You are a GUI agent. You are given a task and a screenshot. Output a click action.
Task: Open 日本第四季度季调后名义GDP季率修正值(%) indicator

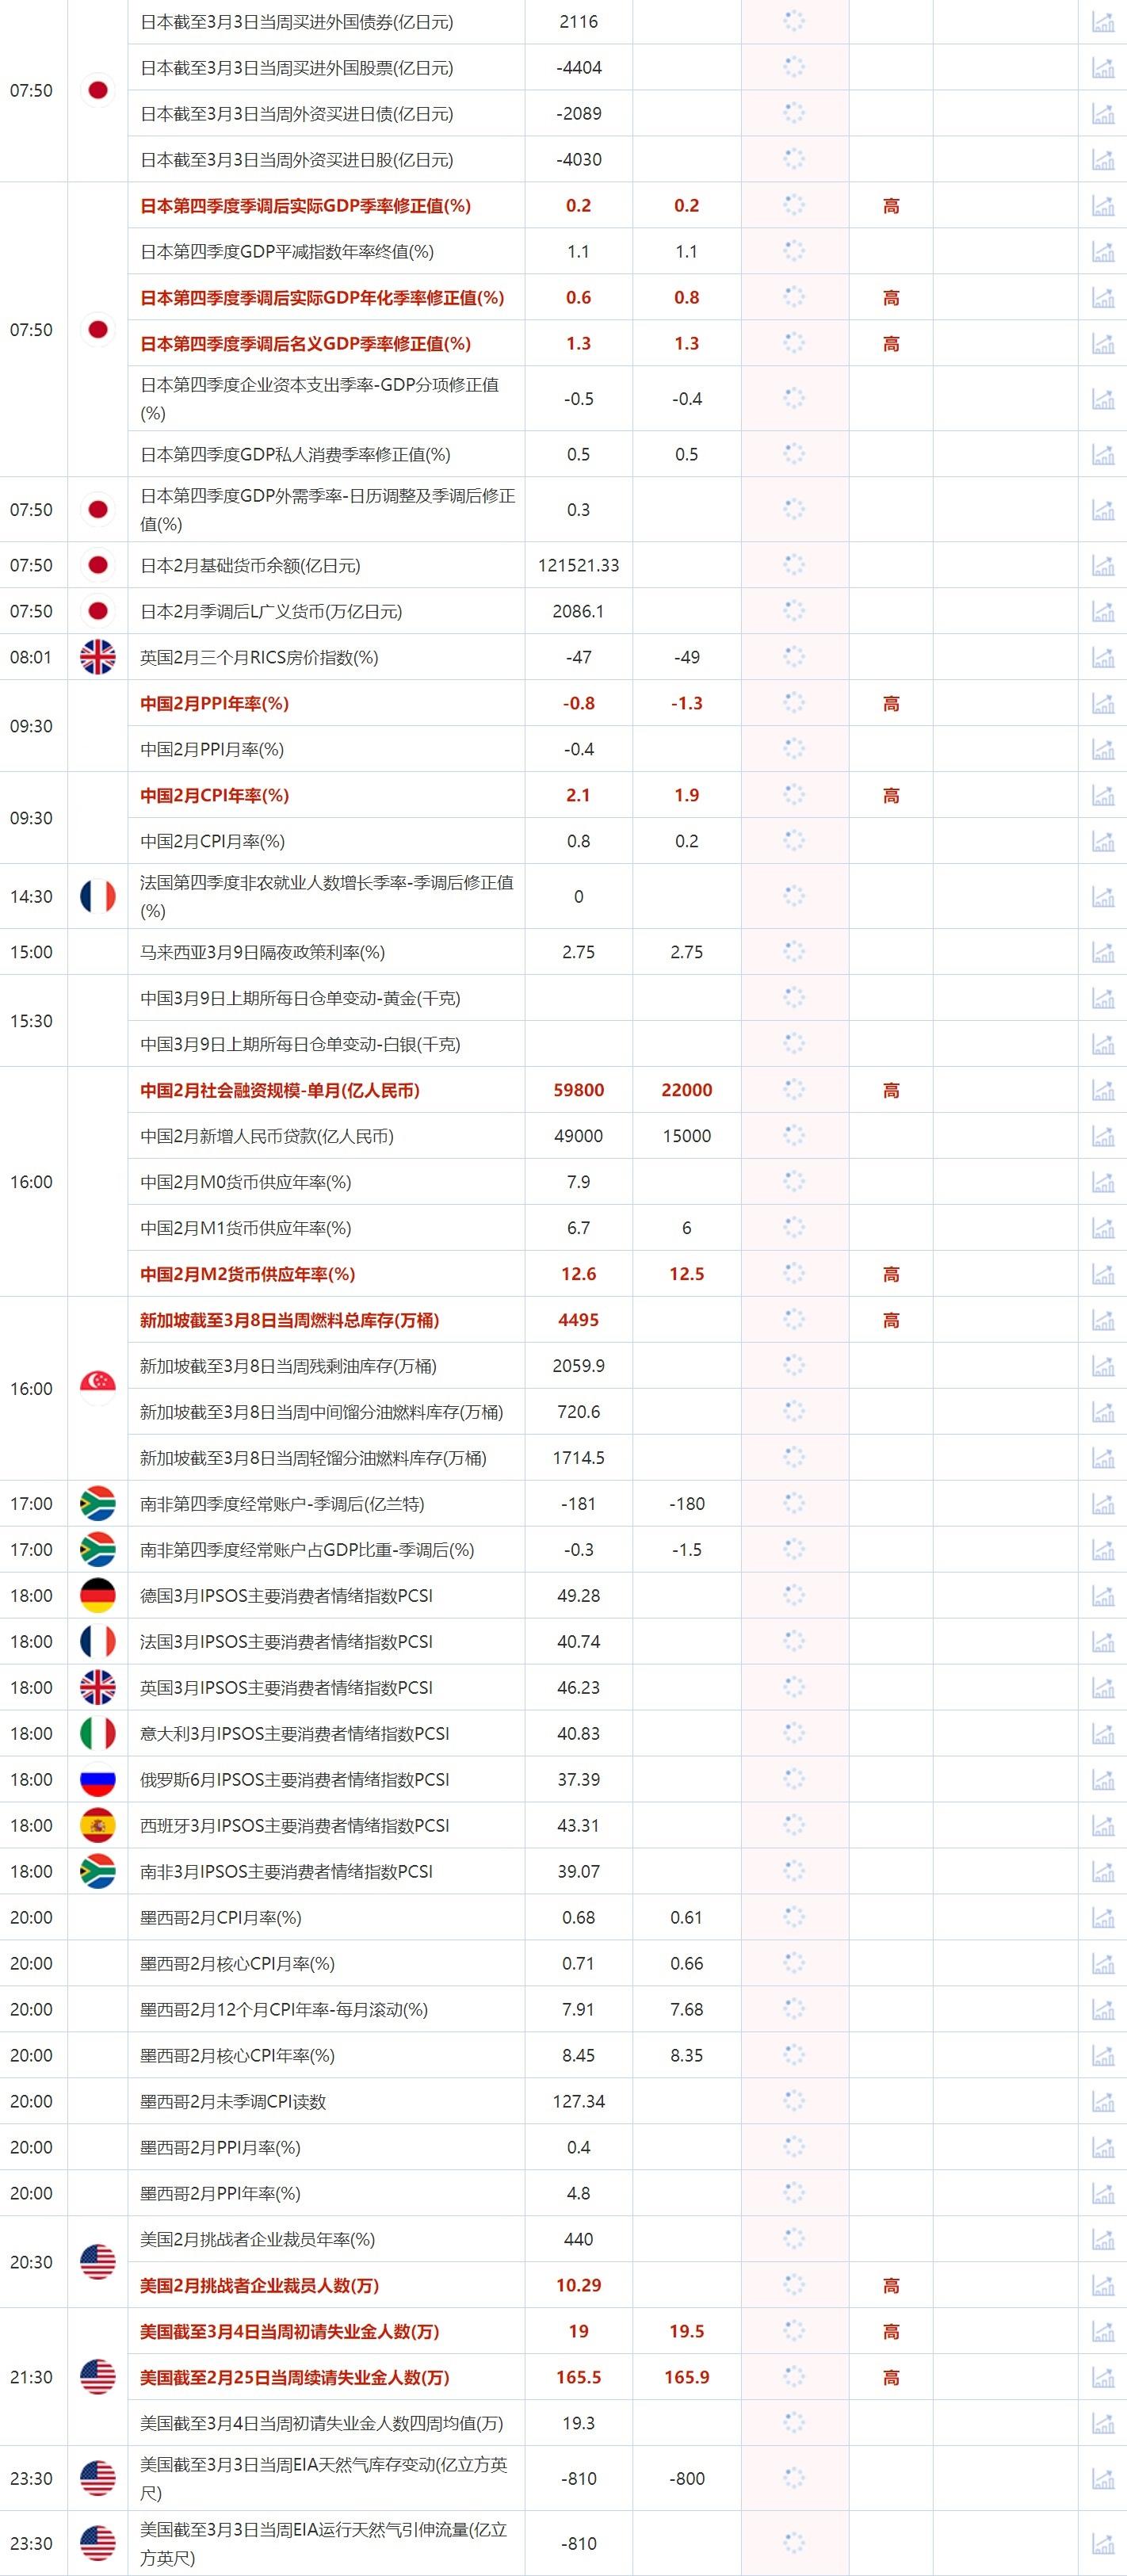point(305,344)
